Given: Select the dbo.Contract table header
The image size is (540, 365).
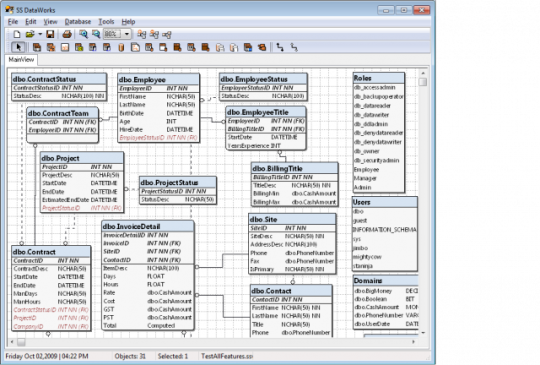Looking at the screenshot, I should point(51,252).
